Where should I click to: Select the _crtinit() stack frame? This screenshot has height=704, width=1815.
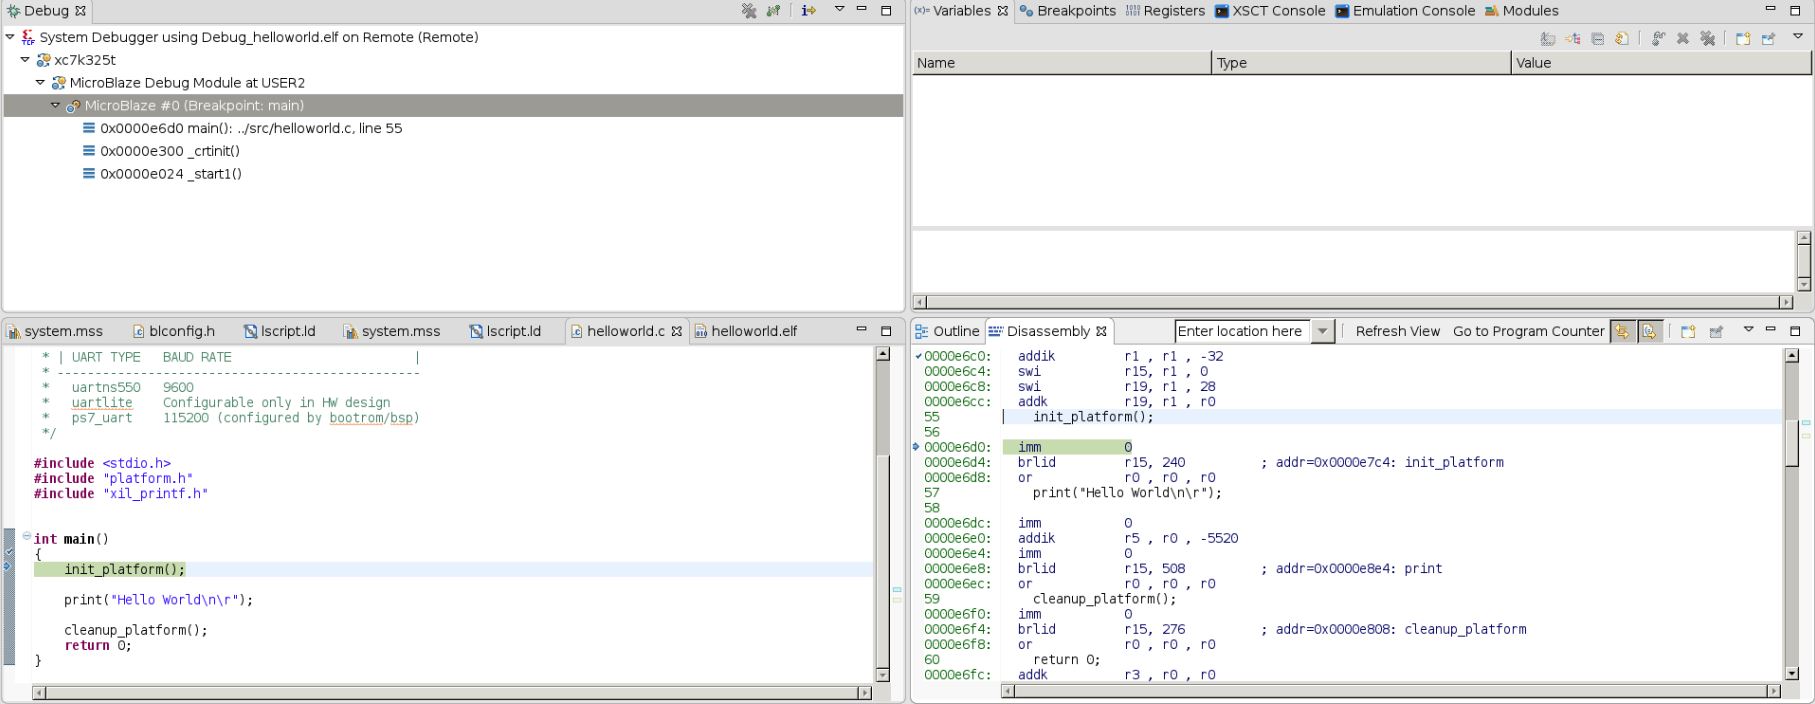pyautogui.click(x=169, y=151)
